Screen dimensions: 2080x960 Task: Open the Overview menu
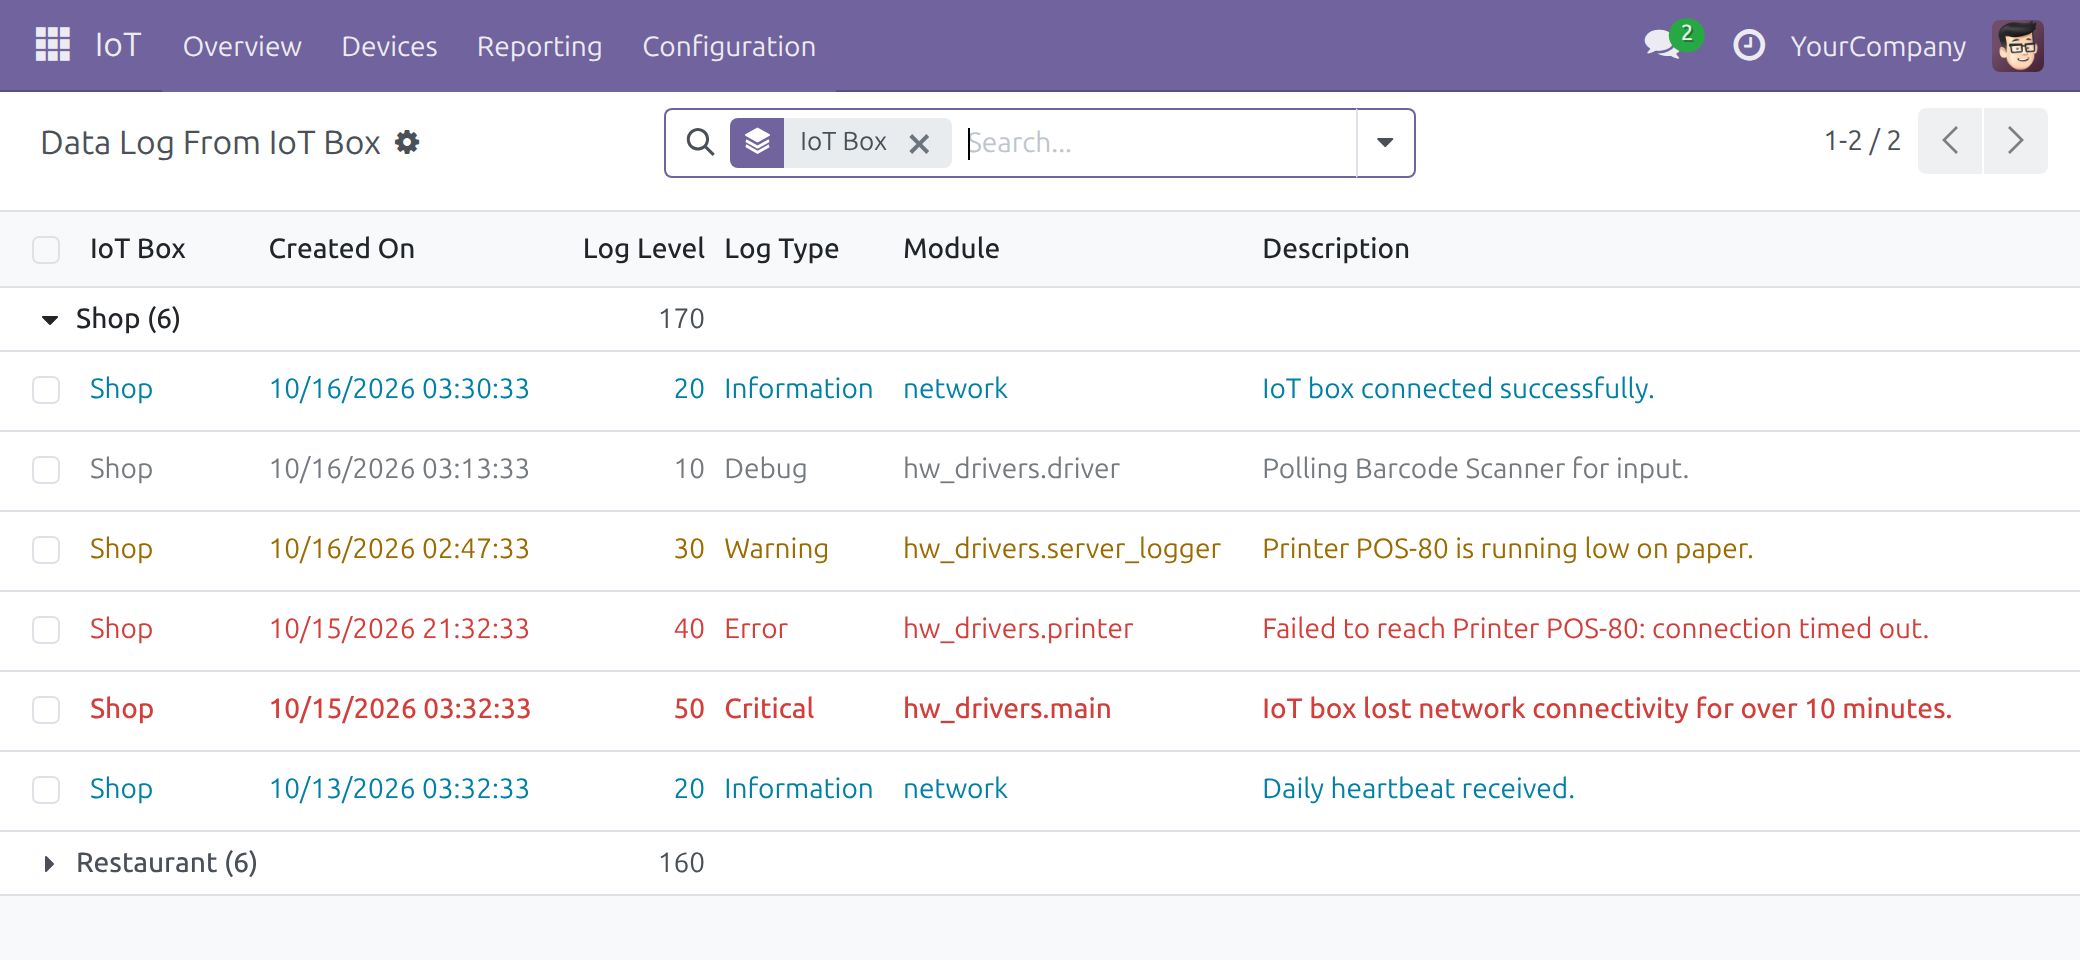(242, 46)
